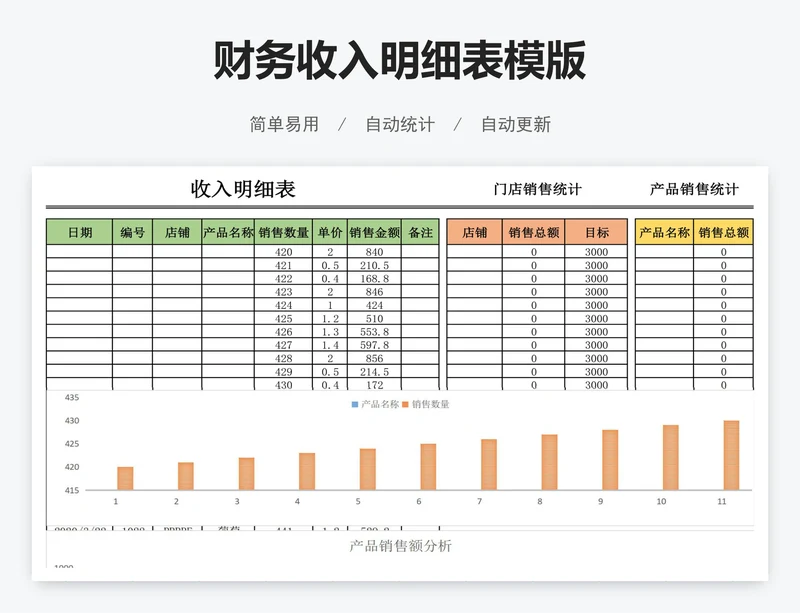Viewport: 800px width, 613px height.
Task: Select cell with quantity 427
Action: [x=284, y=345]
